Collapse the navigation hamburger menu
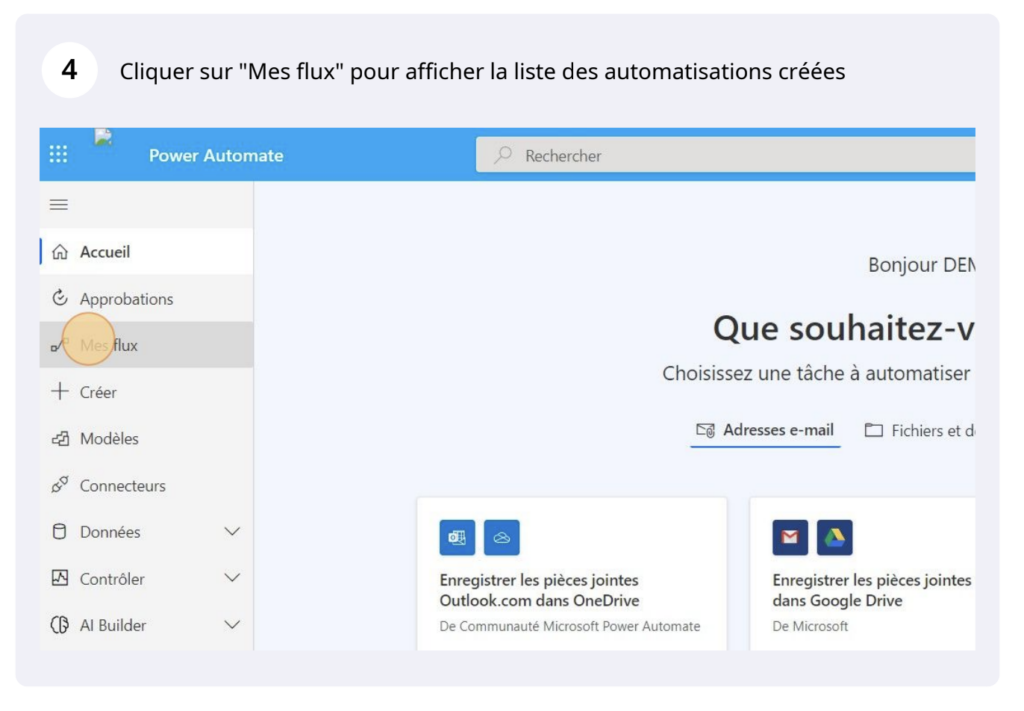The width and height of the screenshot is (1024, 711). (x=59, y=205)
